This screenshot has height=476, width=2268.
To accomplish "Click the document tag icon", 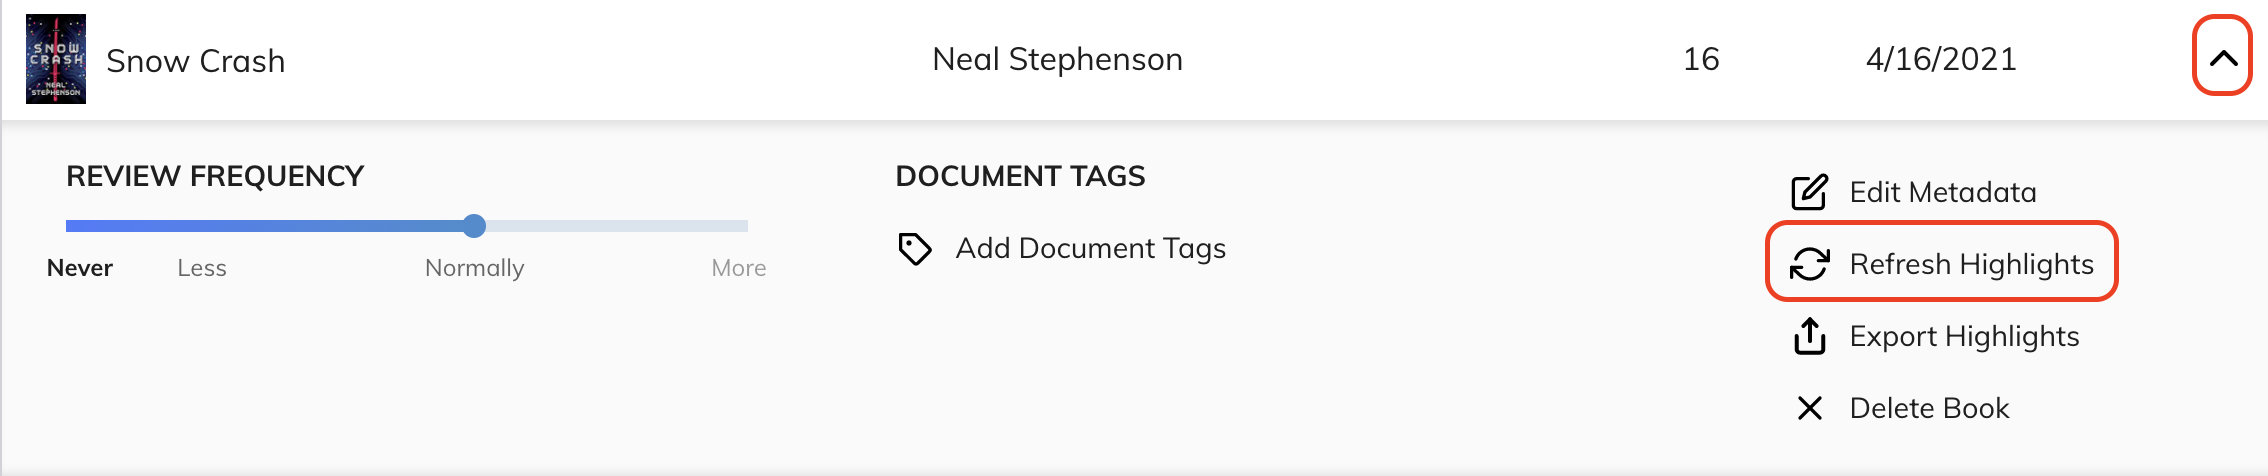I will pyautogui.click(x=915, y=249).
